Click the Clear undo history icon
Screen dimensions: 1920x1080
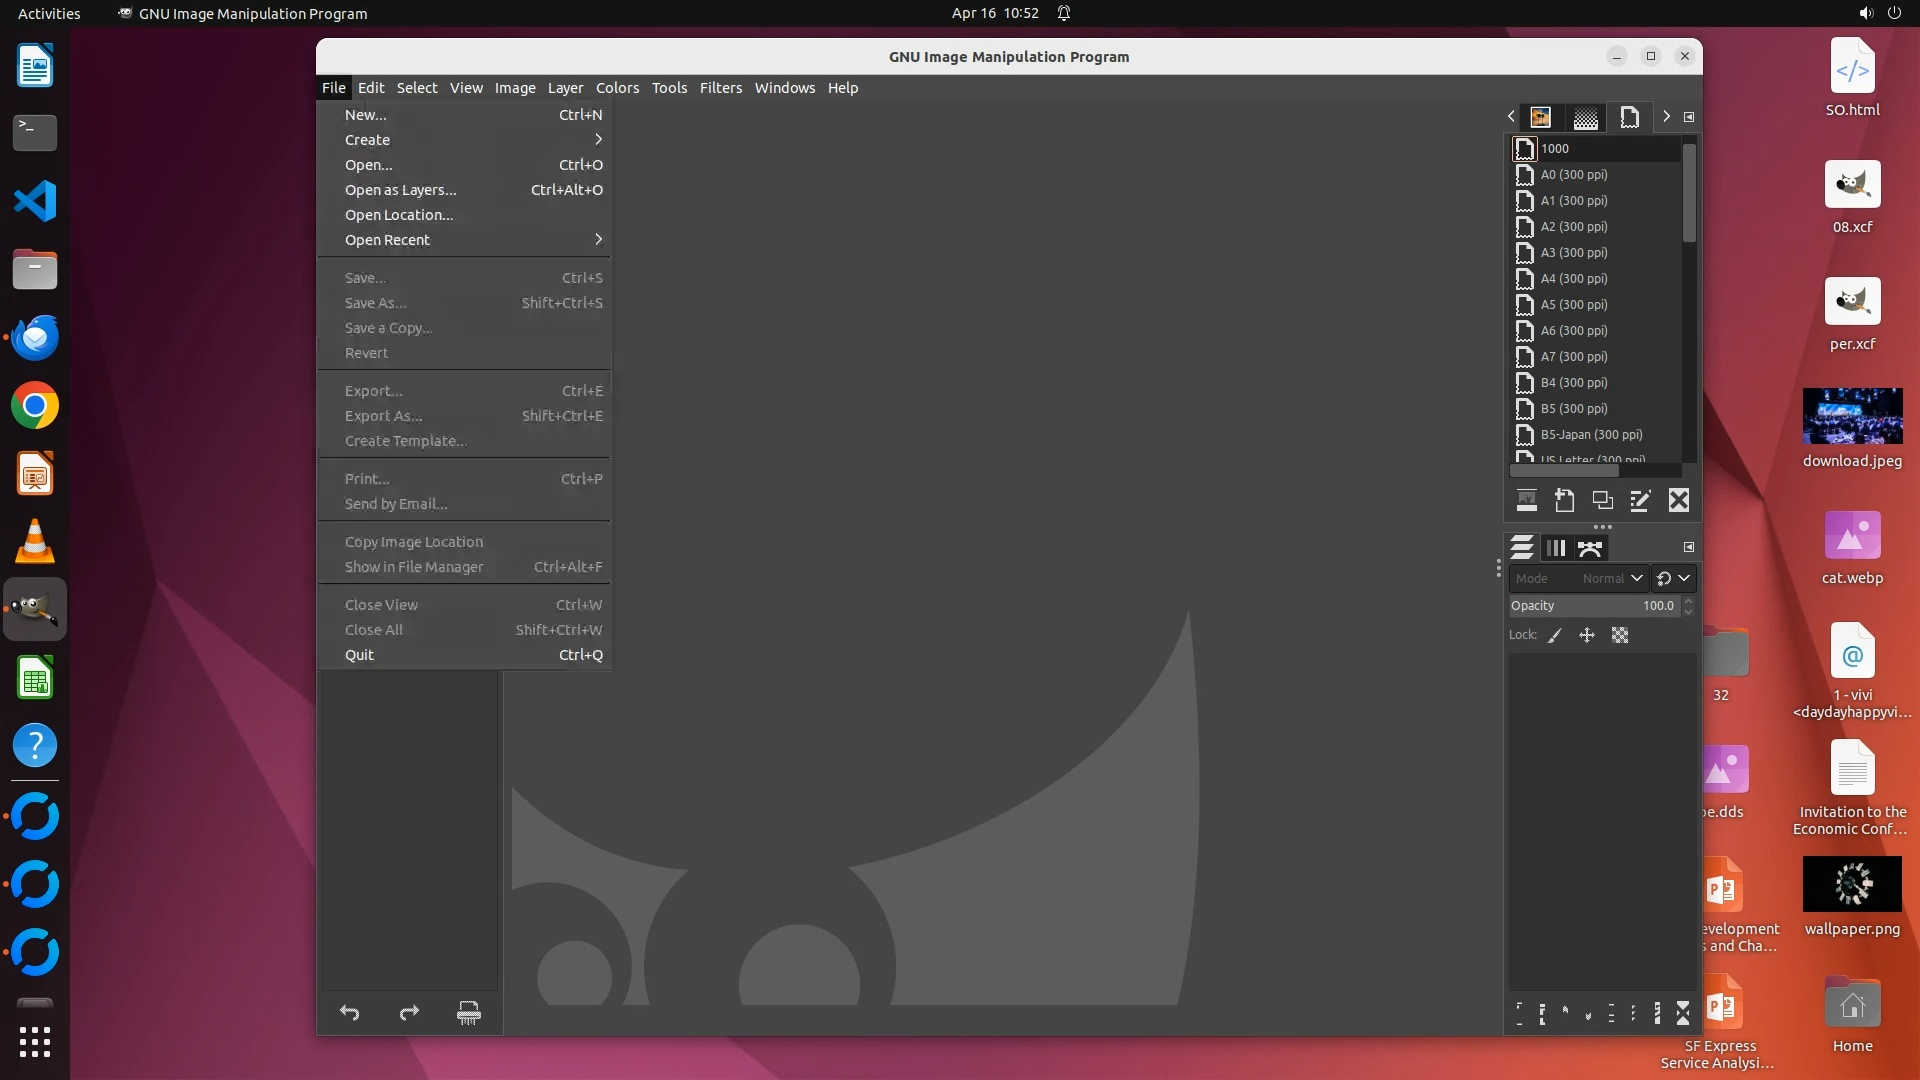click(468, 1013)
